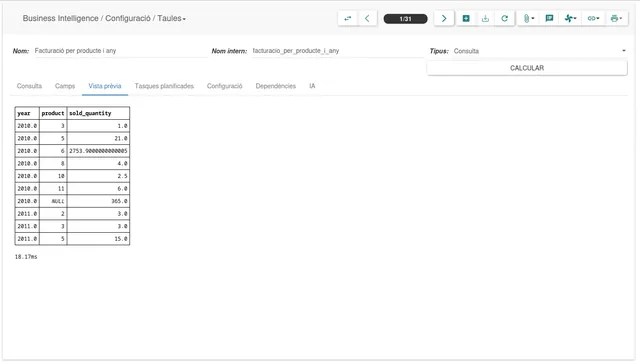The image size is (640, 364).
Task: Open the Tasques planificades tab
Action: tap(164, 86)
